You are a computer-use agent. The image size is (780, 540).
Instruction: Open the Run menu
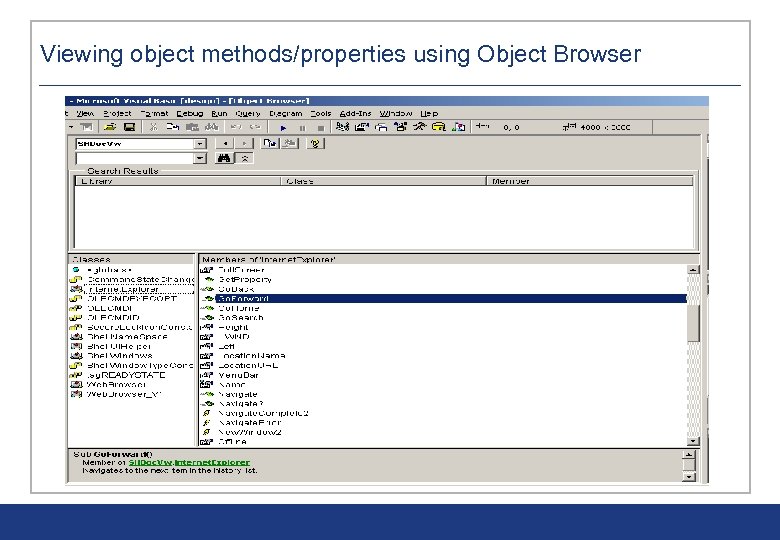coord(219,113)
